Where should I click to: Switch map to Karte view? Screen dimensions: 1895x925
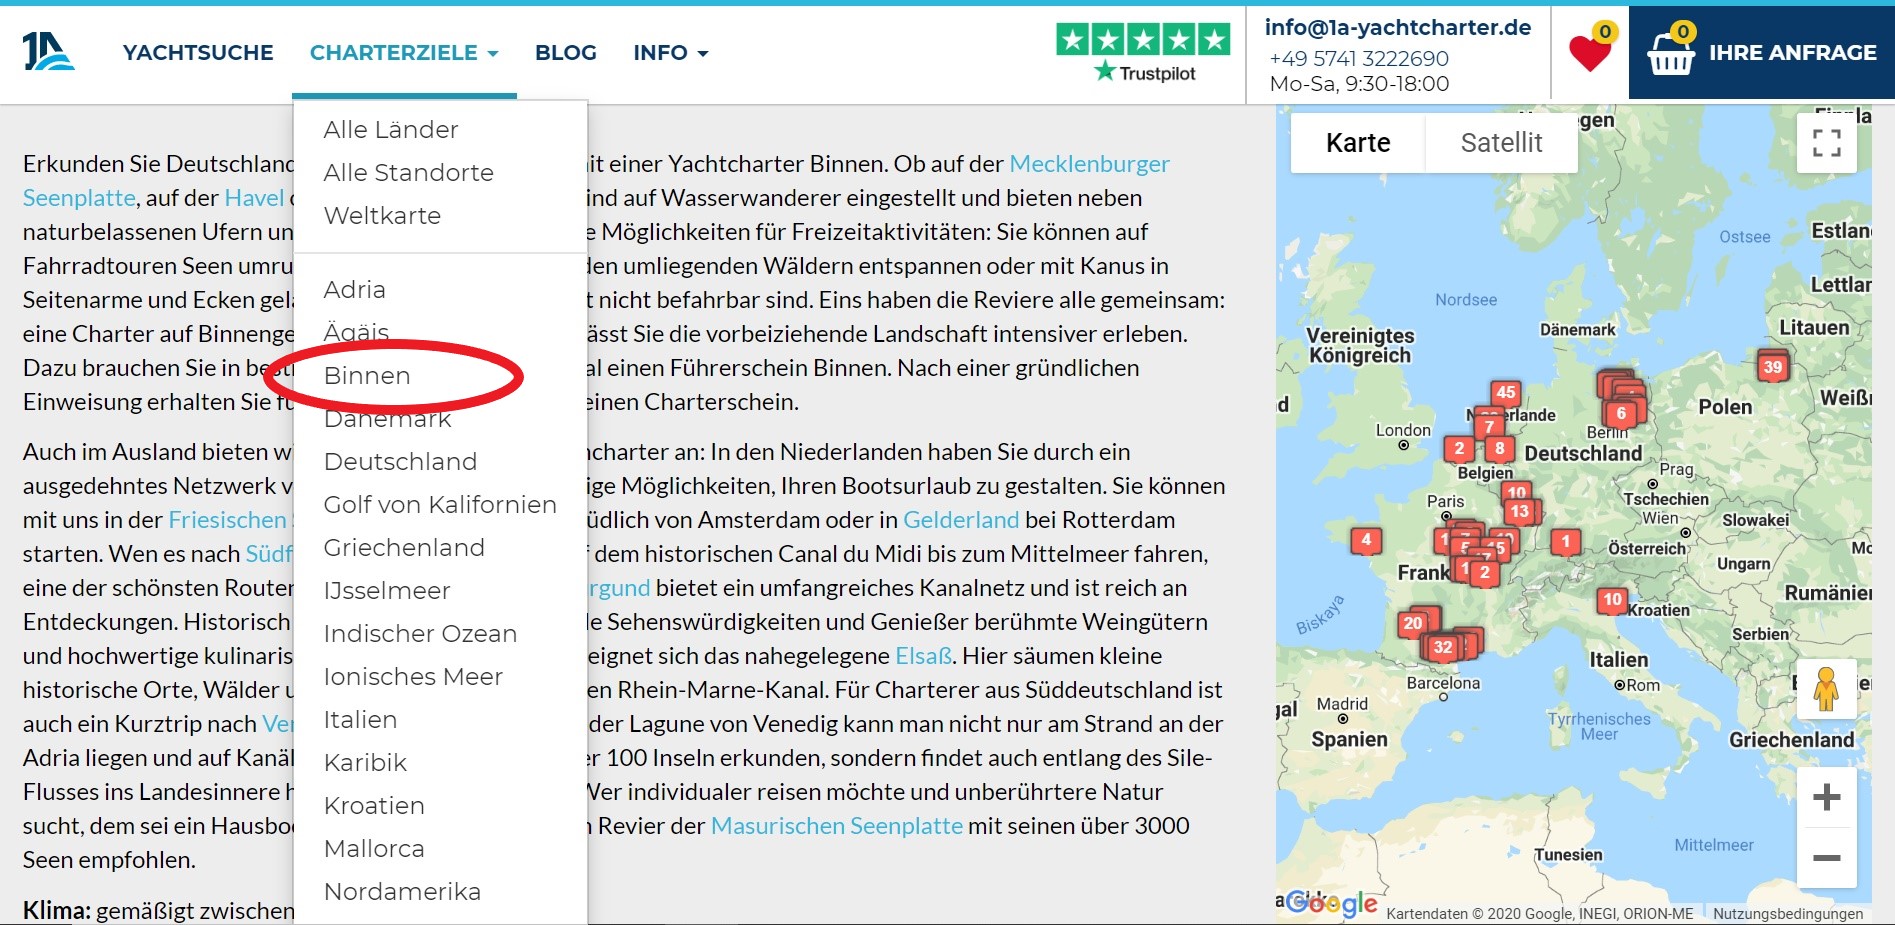(x=1357, y=143)
